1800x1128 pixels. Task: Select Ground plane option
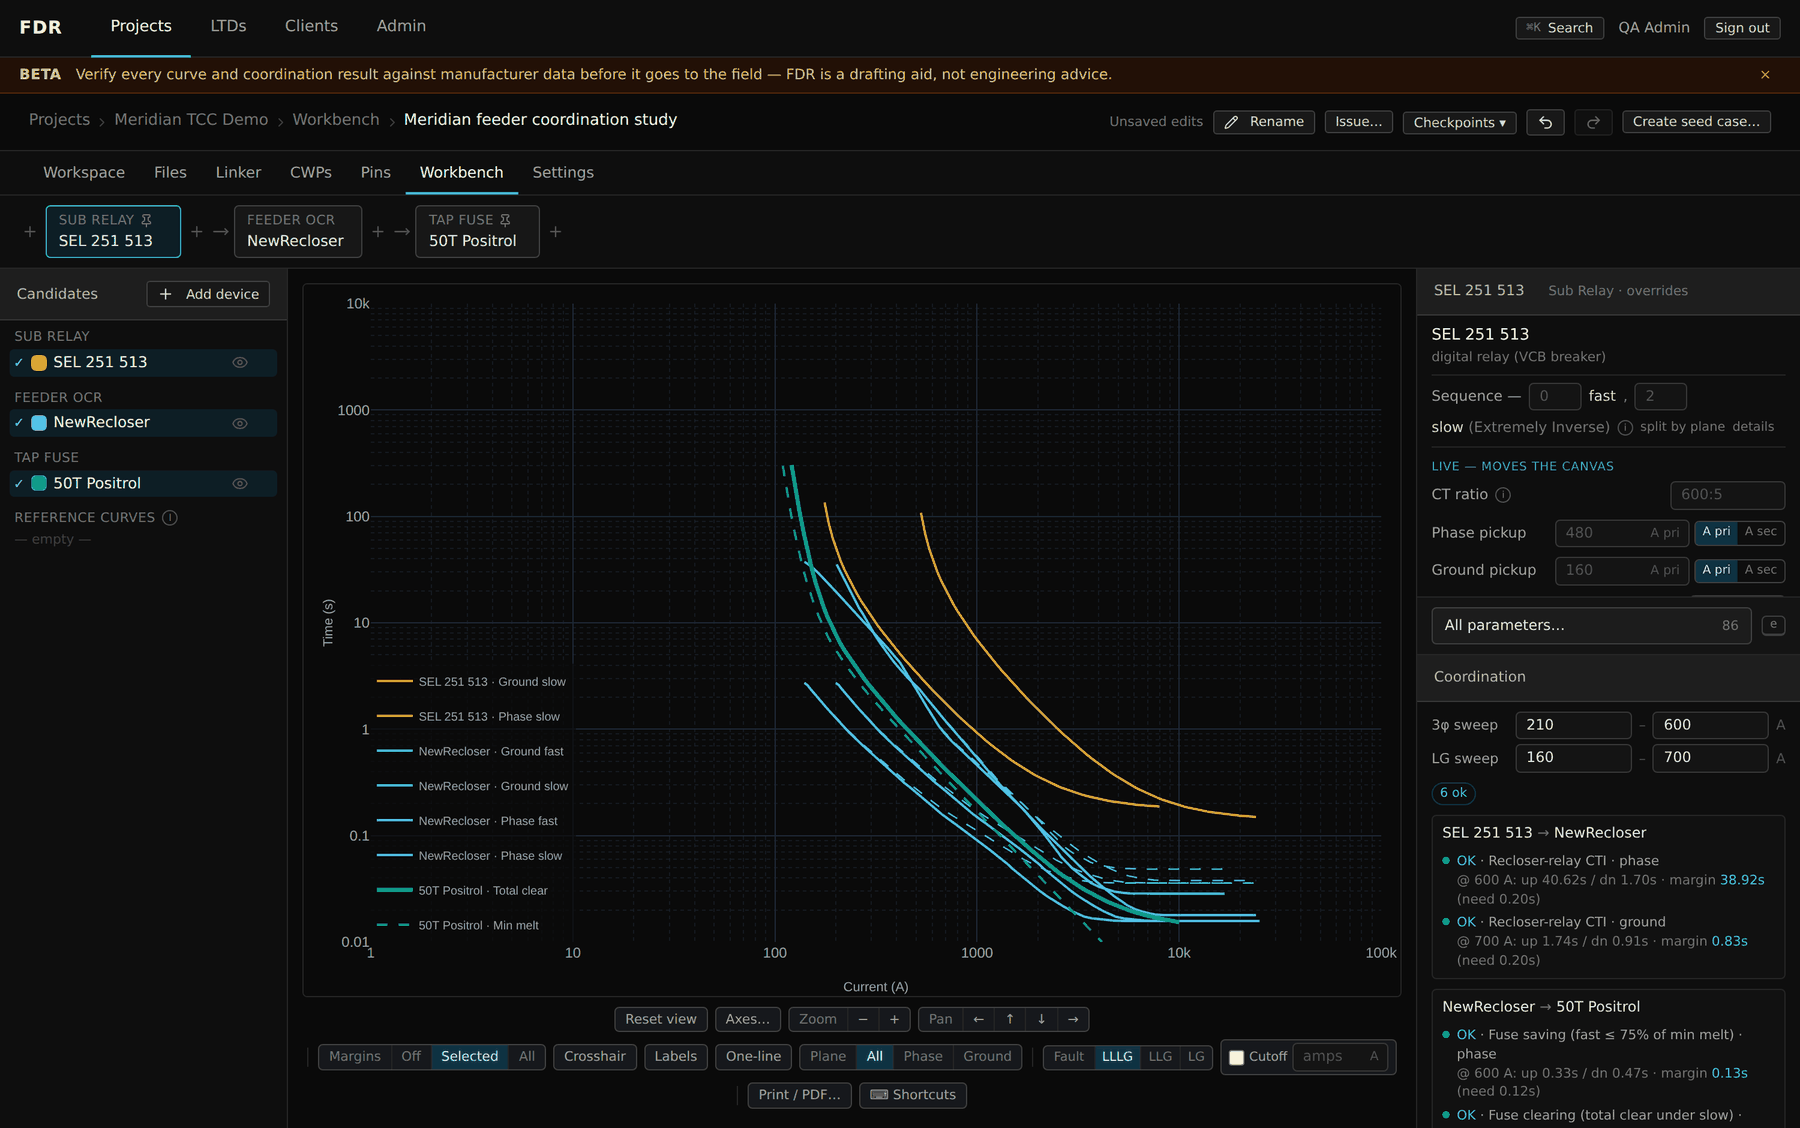tap(987, 1057)
